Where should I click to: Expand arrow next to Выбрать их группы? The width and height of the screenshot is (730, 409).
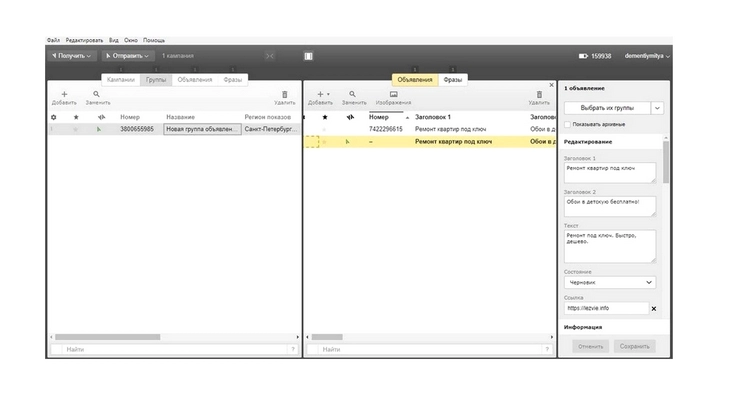657,106
